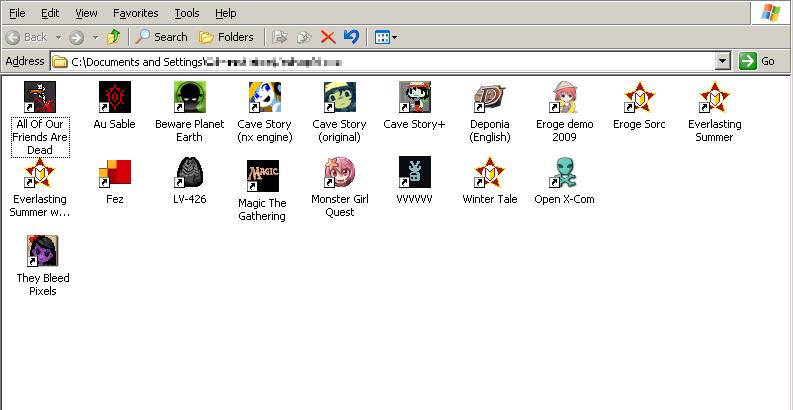The height and width of the screenshot is (410, 793).
Task: Click the Eroge Sorc name label
Action: coord(639,124)
